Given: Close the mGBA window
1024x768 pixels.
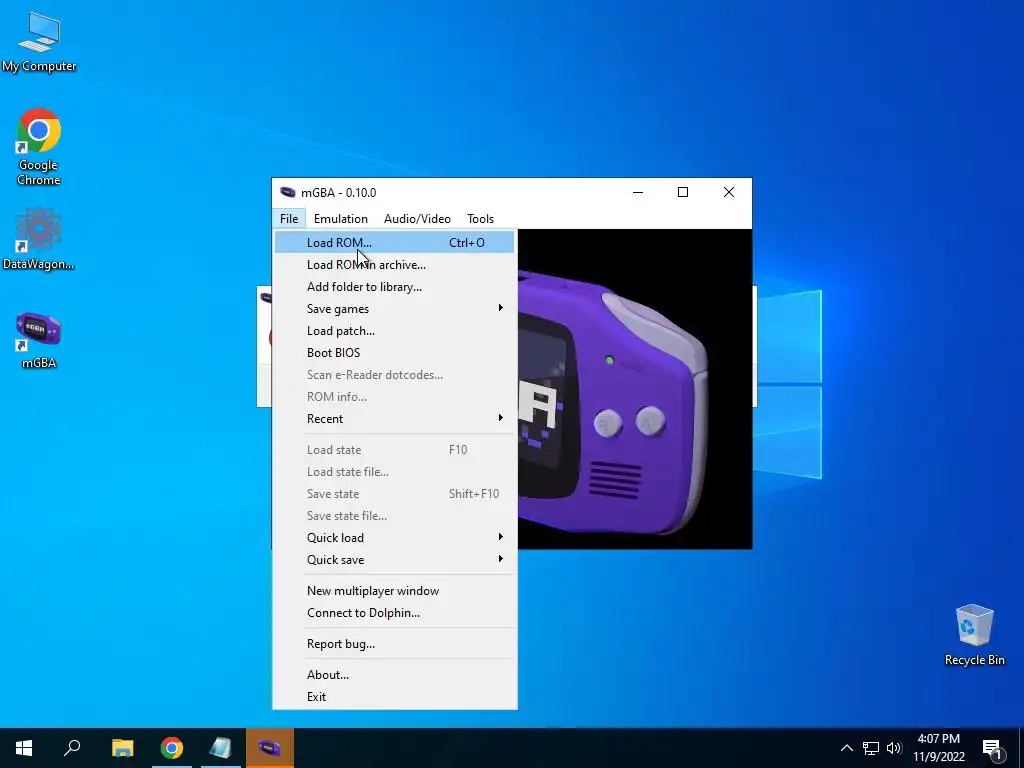Looking at the screenshot, I should click(729, 192).
